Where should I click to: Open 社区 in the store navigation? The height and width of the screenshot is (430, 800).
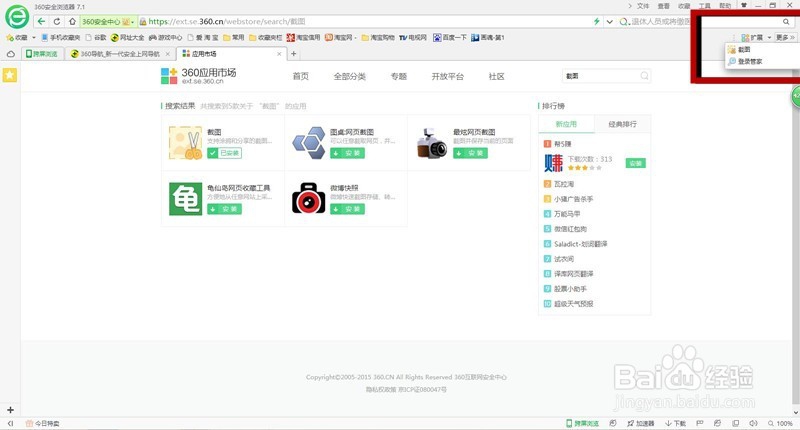pyautogui.click(x=496, y=76)
